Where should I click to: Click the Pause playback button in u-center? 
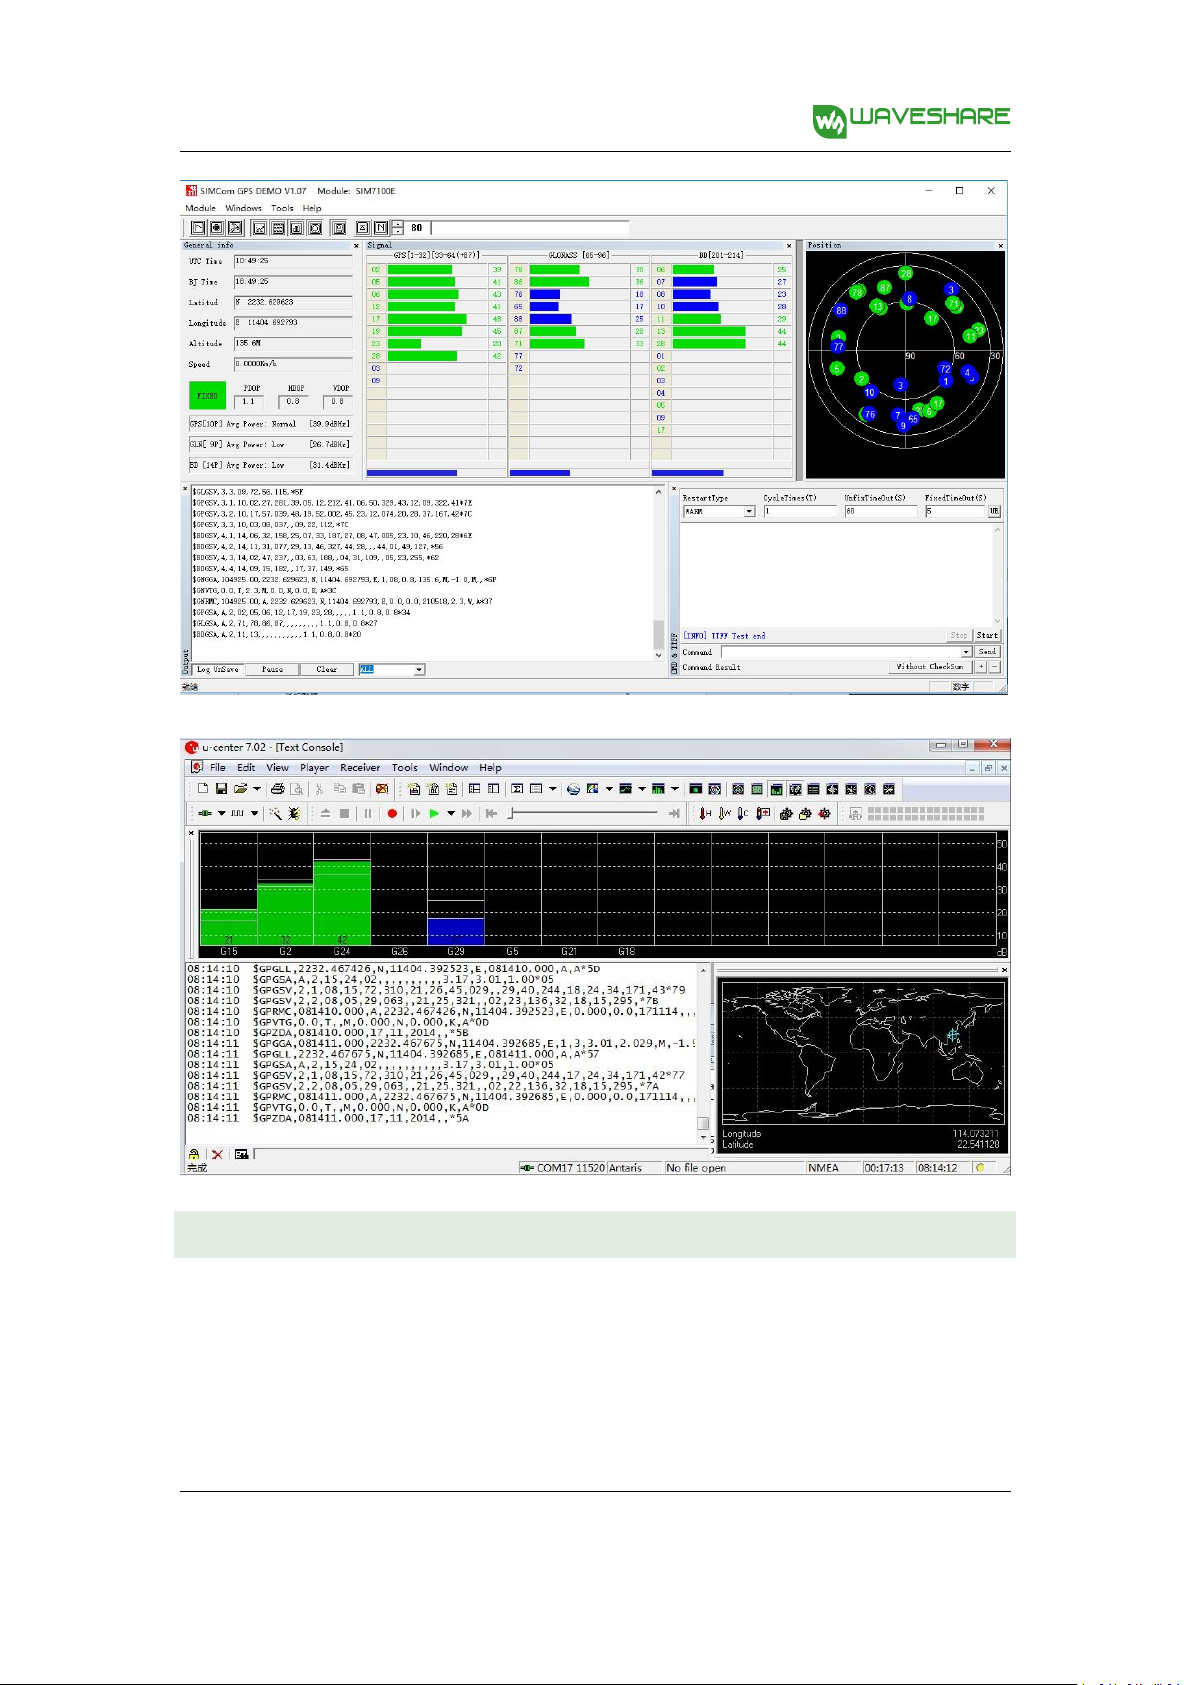pyautogui.click(x=368, y=814)
